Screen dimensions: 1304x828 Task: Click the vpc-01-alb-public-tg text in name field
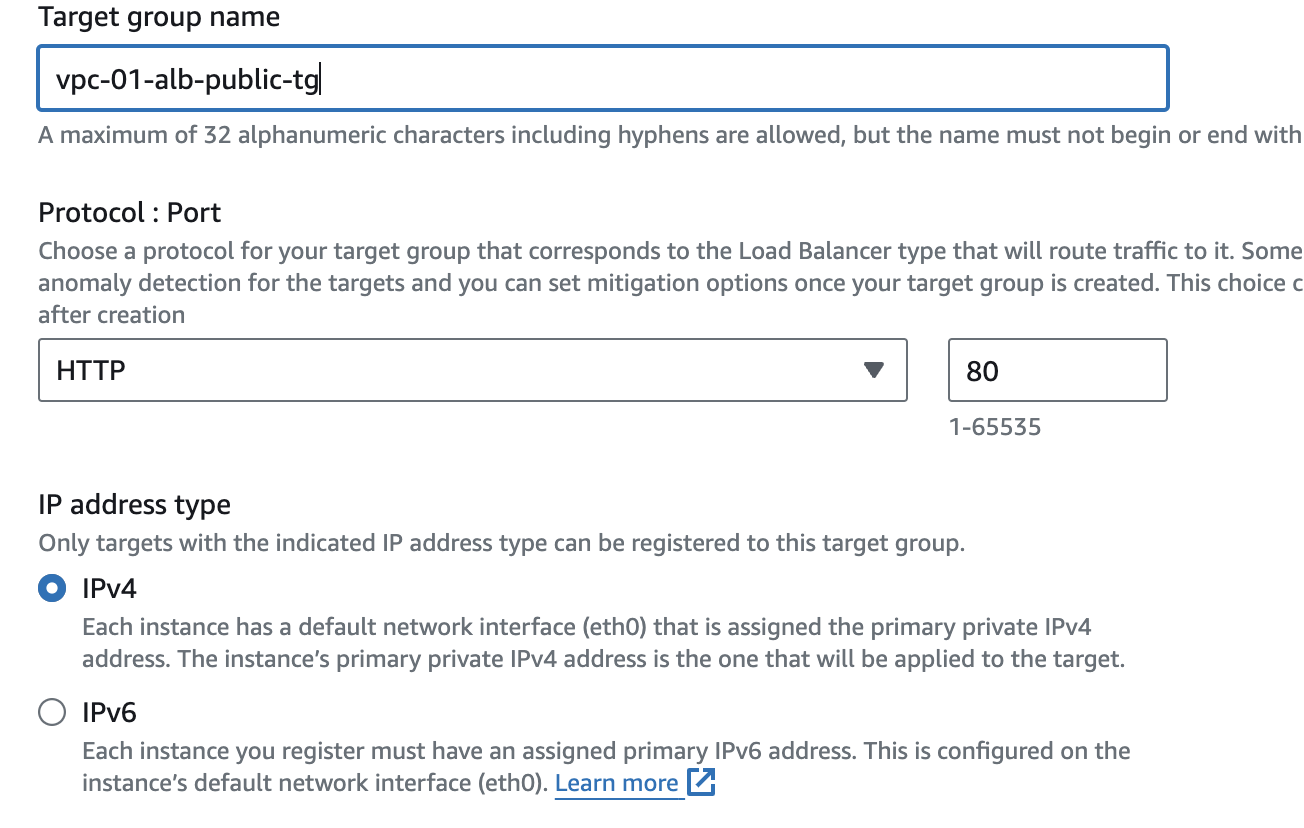(188, 79)
